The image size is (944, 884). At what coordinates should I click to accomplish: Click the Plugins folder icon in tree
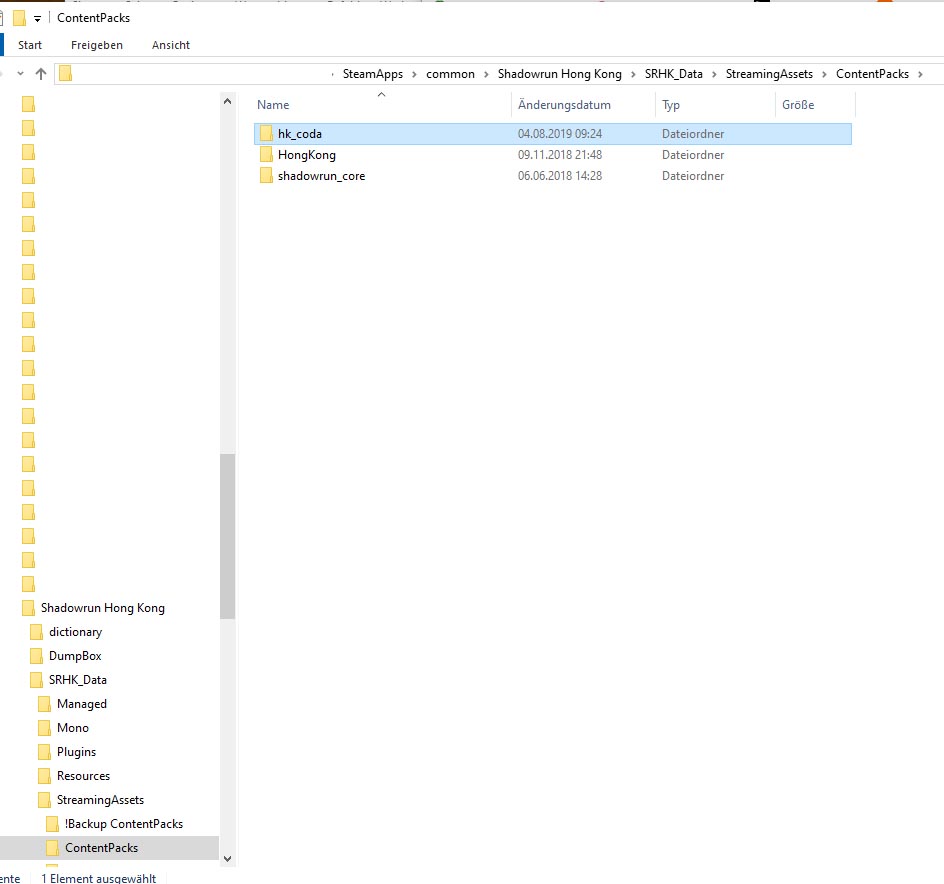coord(44,752)
